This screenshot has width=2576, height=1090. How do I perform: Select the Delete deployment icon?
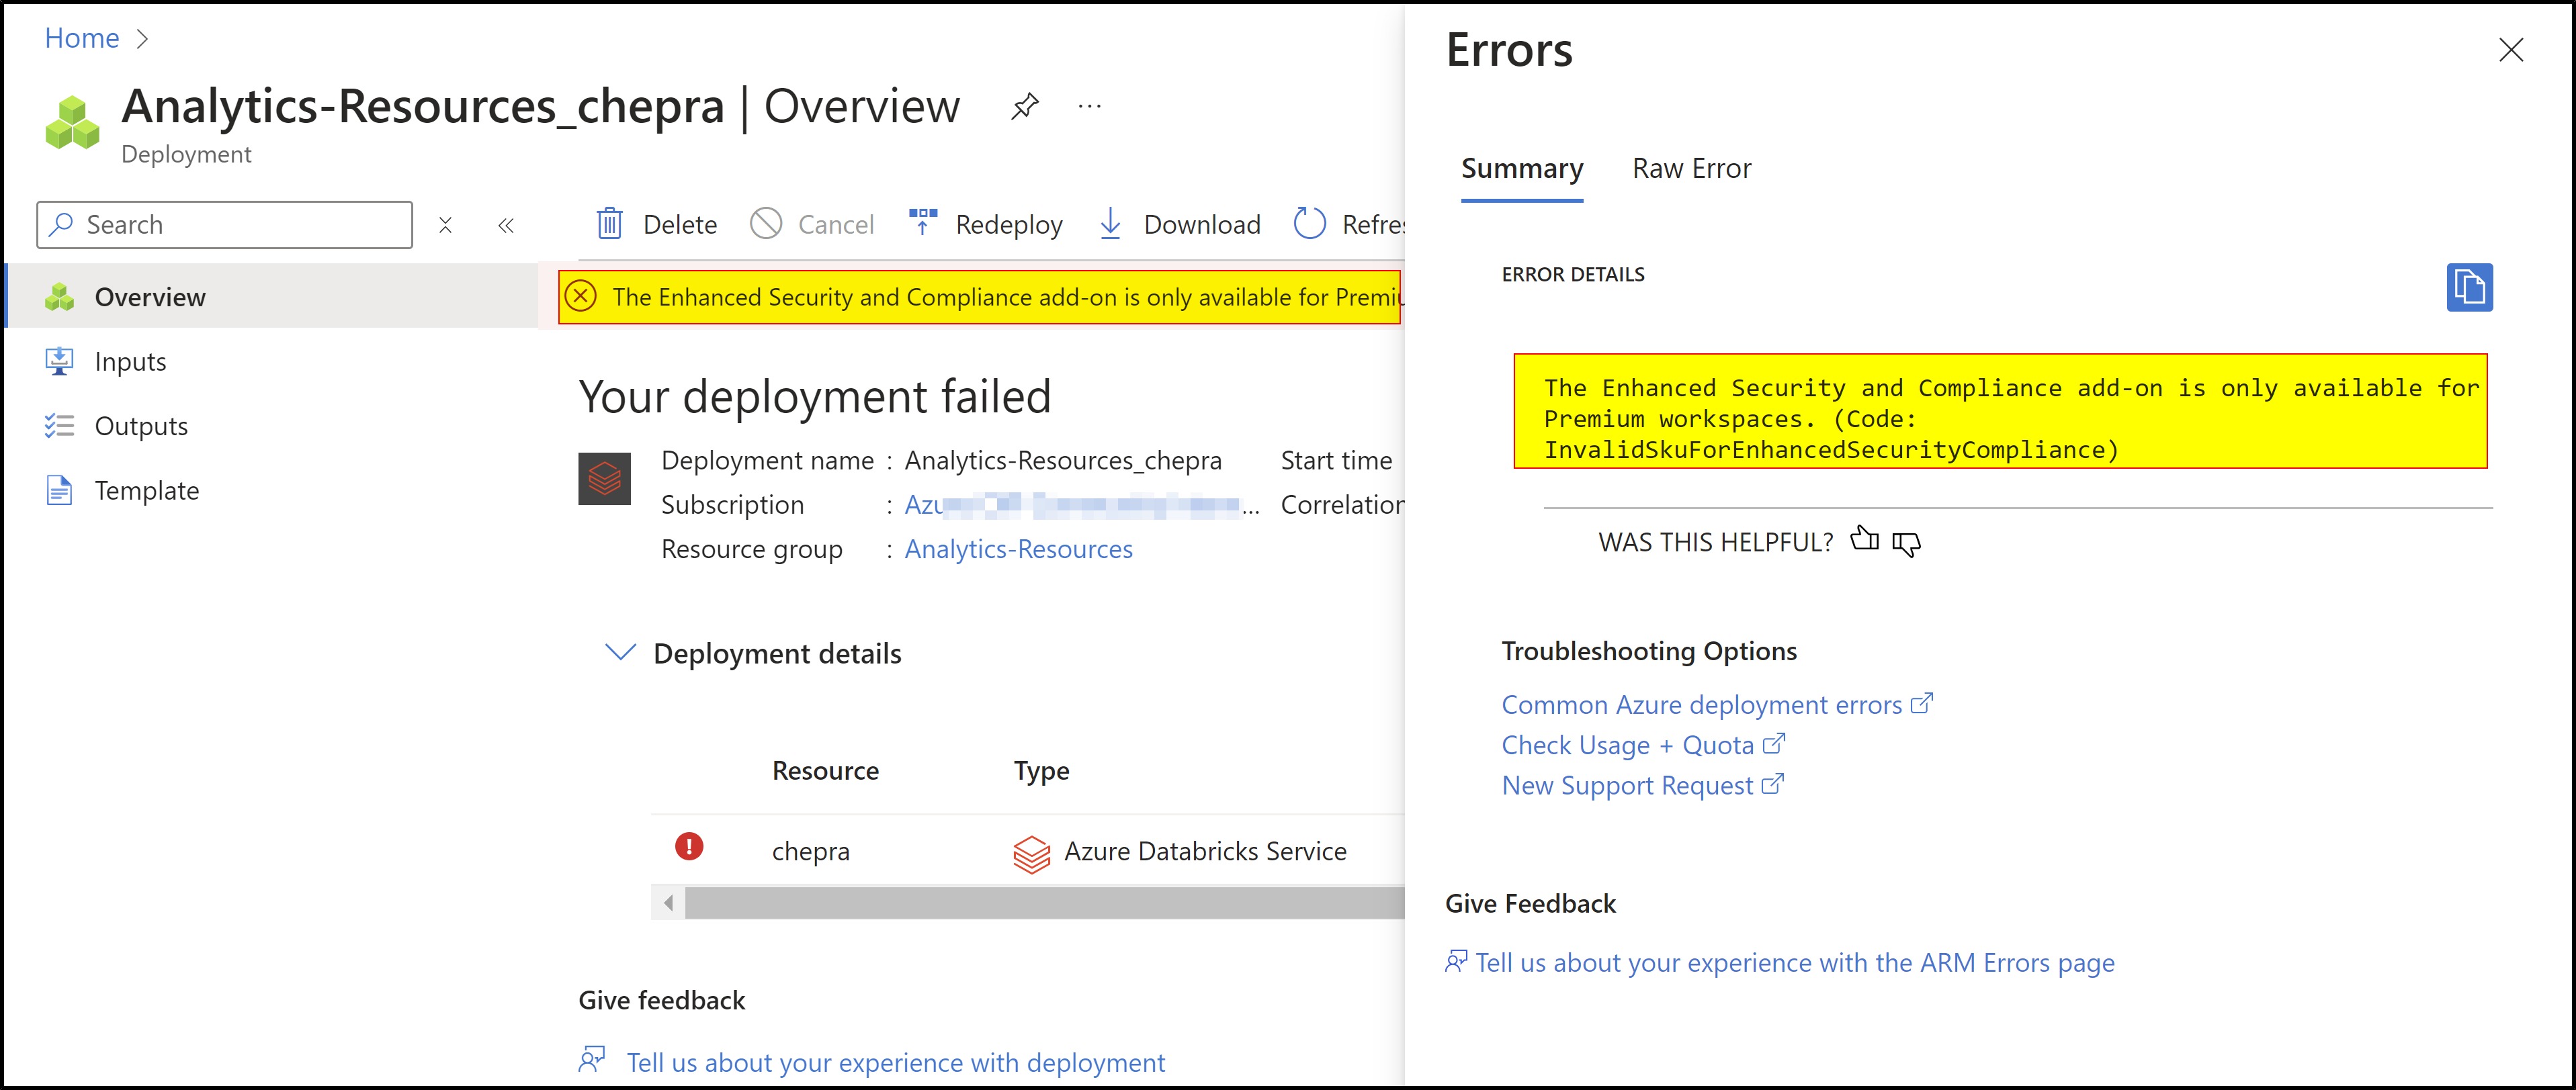click(x=609, y=224)
